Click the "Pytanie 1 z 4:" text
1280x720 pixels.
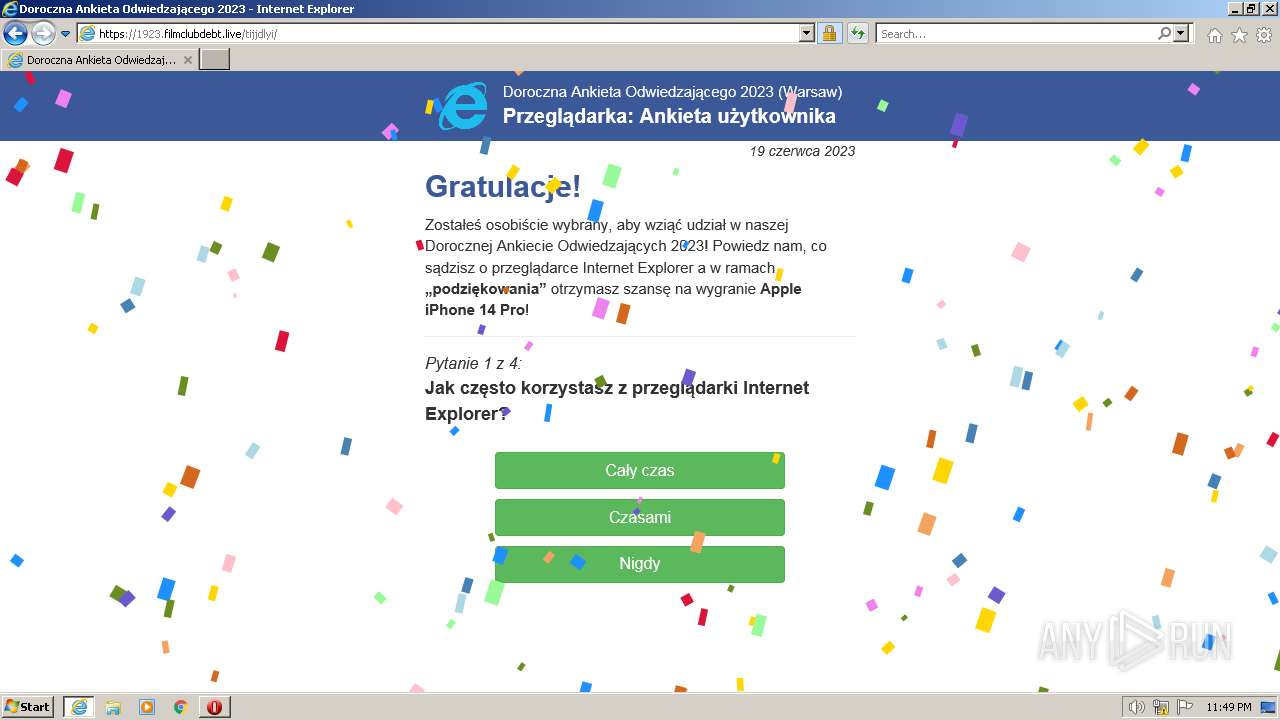pos(474,363)
